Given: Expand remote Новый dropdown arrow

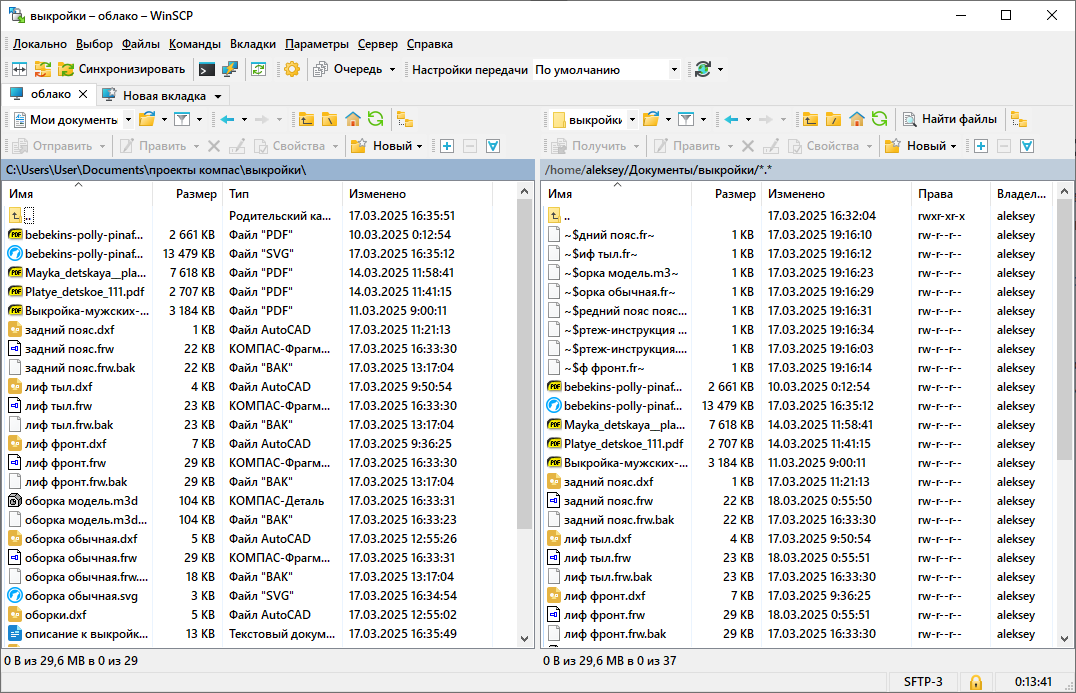Looking at the screenshot, I should point(953,146).
